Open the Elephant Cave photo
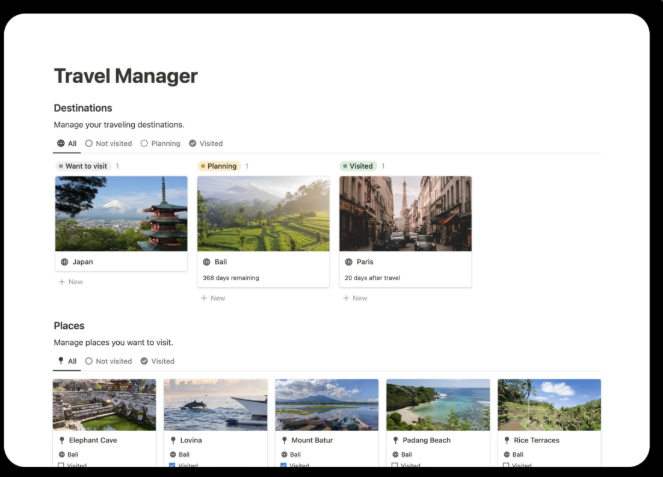The height and width of the screenshot is (477, 663). [x=104, y=405]
